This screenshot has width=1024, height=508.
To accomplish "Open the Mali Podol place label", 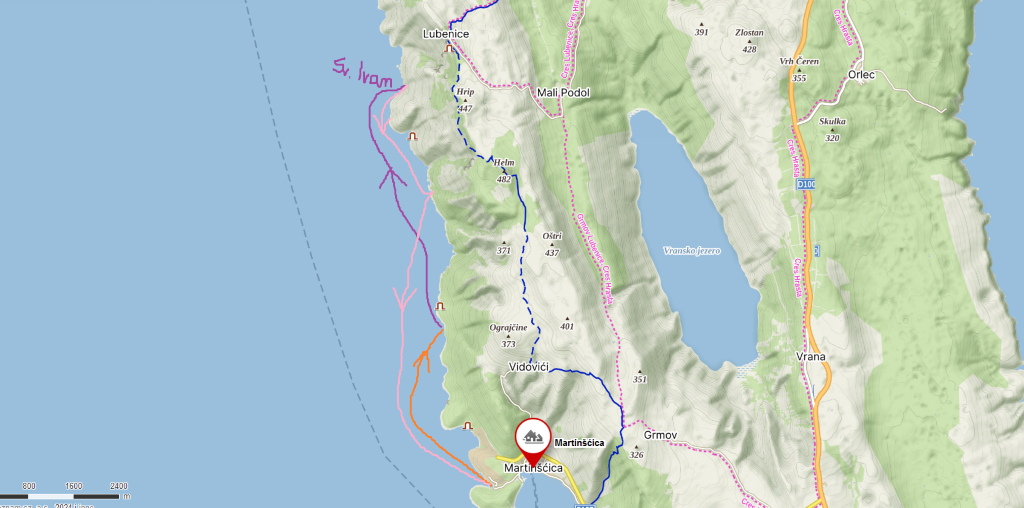I will click(563, 93).
